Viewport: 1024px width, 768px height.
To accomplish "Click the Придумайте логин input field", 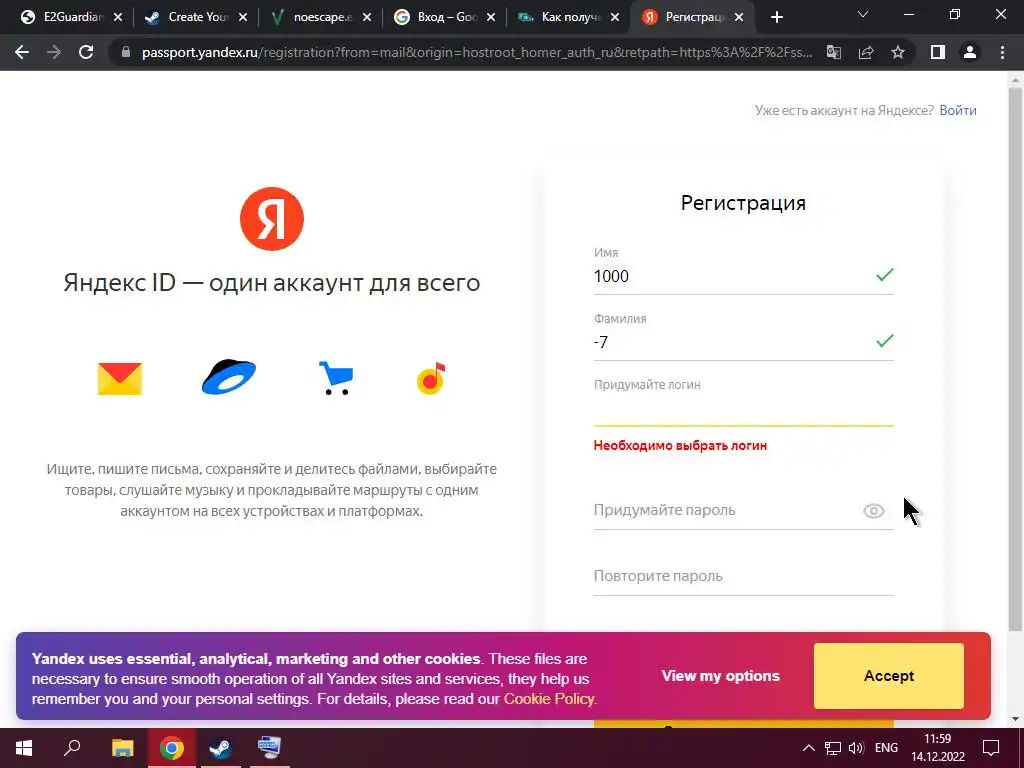I will click(x=743, y=409).
